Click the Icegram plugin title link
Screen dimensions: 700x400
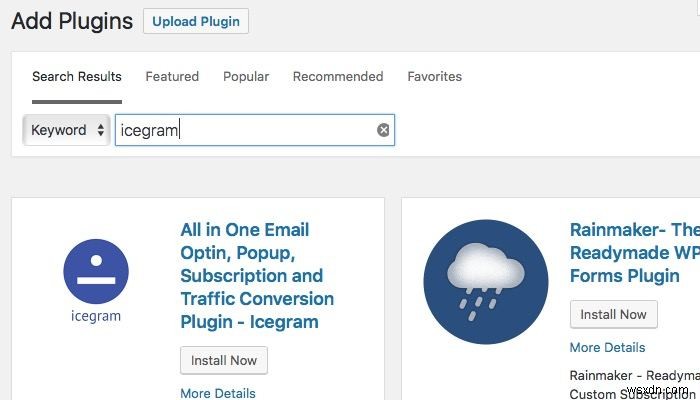[257, 275]
